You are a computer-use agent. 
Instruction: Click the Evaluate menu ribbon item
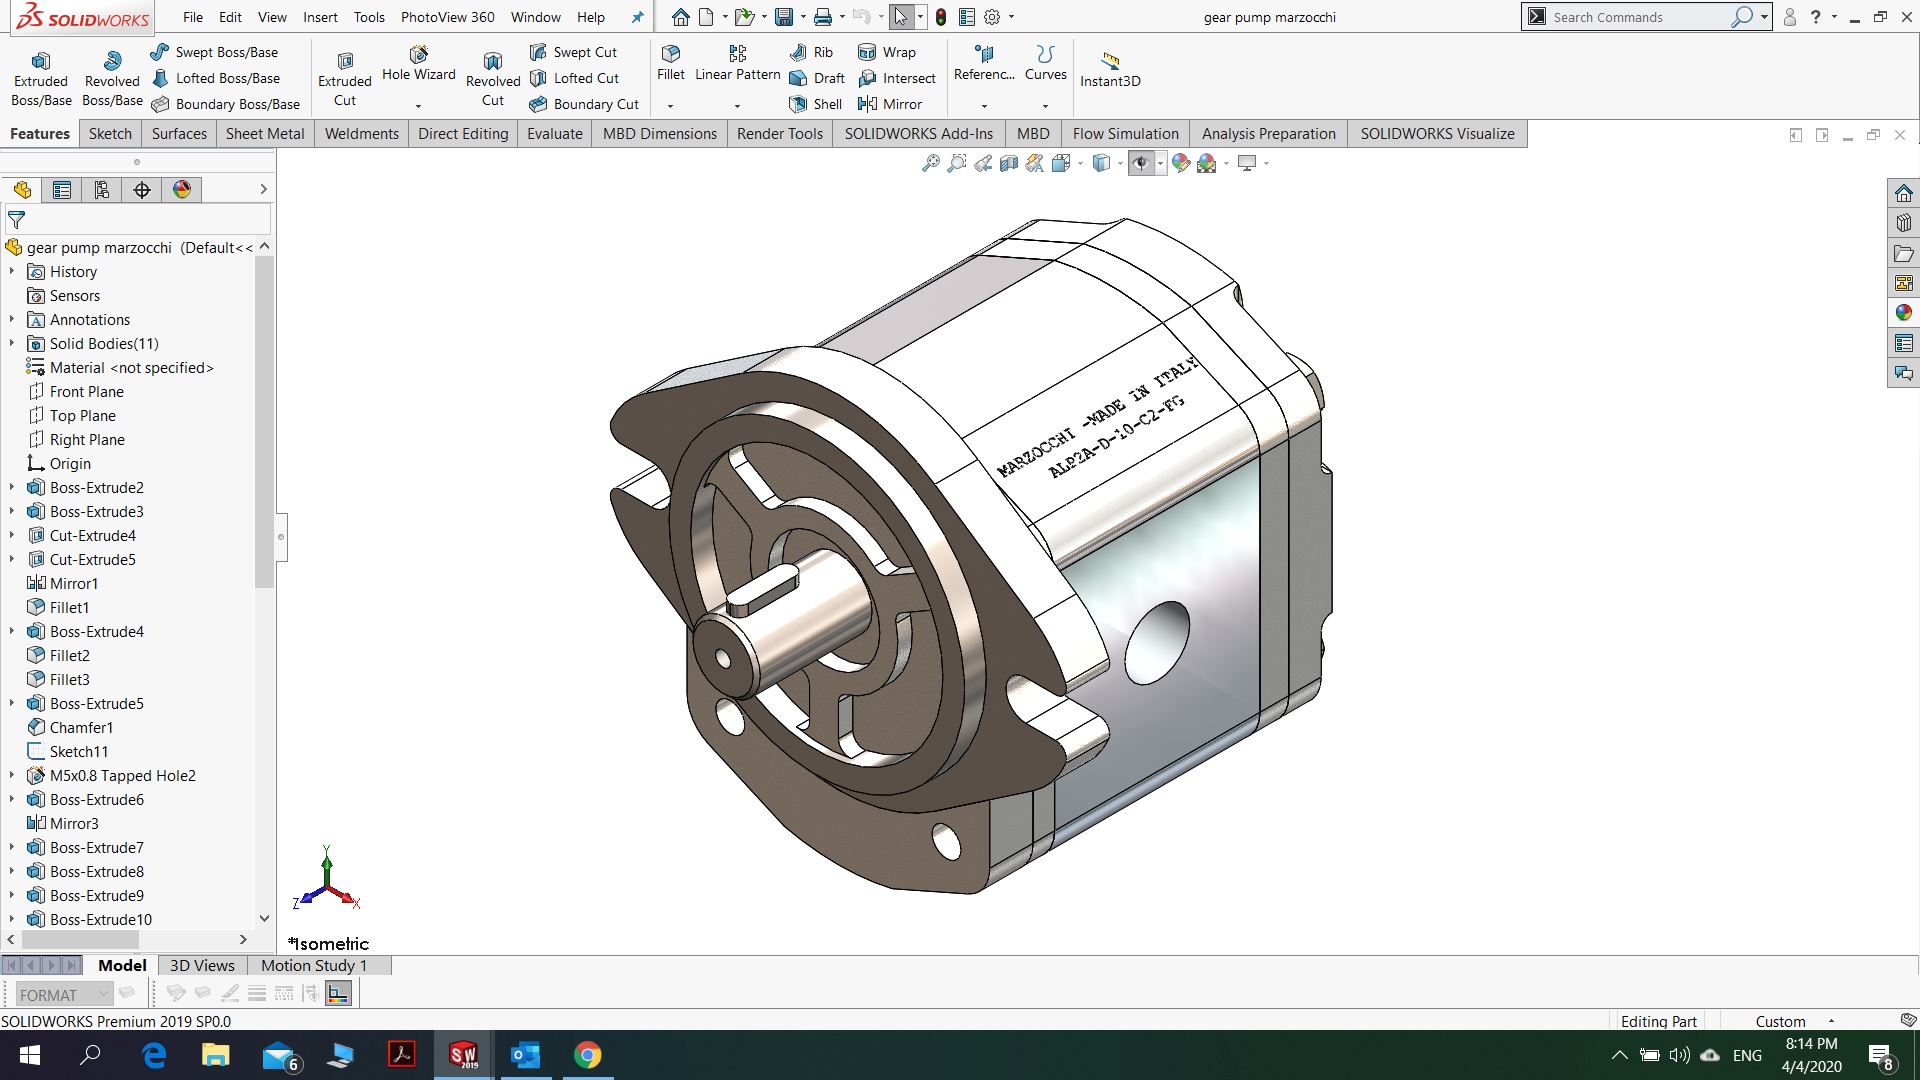click(x=555, y=133)
